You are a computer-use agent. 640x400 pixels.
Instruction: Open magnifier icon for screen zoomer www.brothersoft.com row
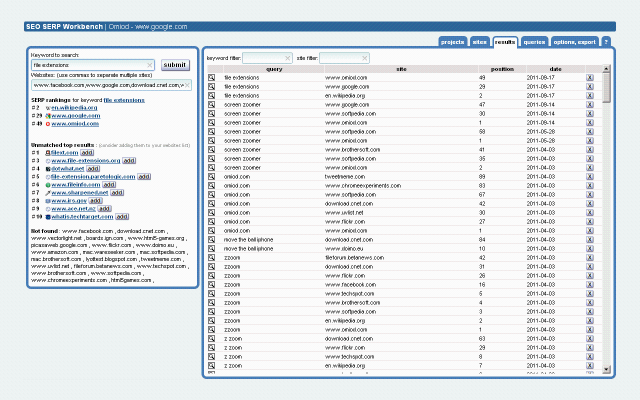pos(211,149)
